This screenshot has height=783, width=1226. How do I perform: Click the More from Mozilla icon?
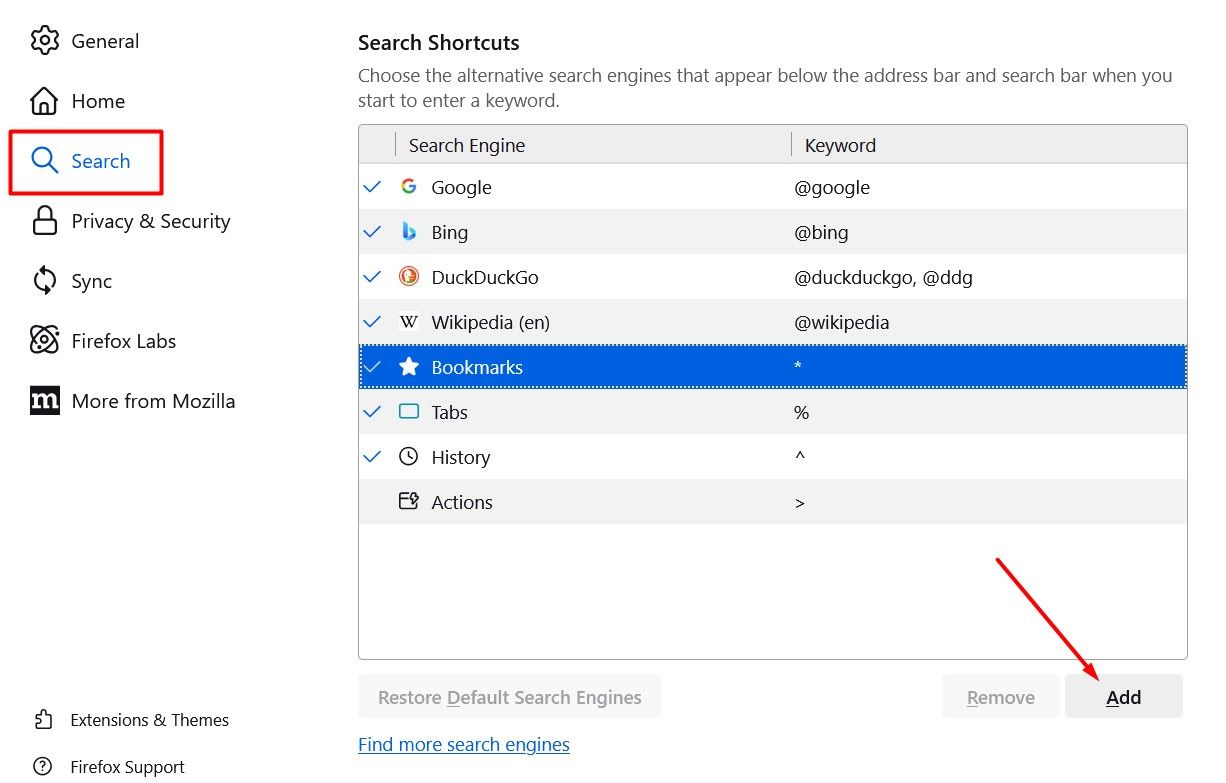click(44, 400)
